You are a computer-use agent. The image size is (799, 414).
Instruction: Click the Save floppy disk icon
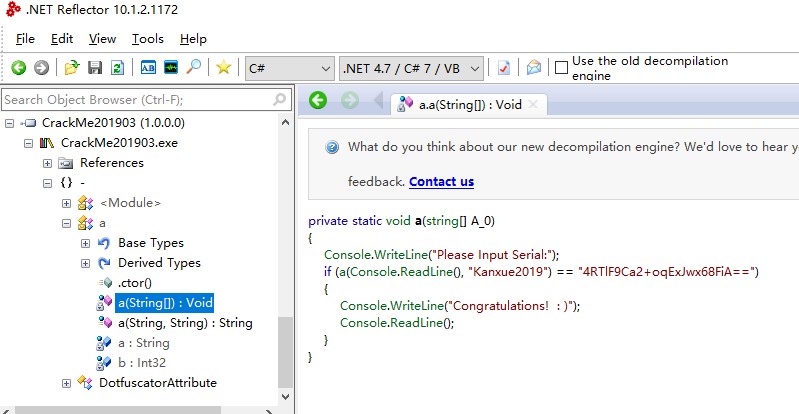95,67
